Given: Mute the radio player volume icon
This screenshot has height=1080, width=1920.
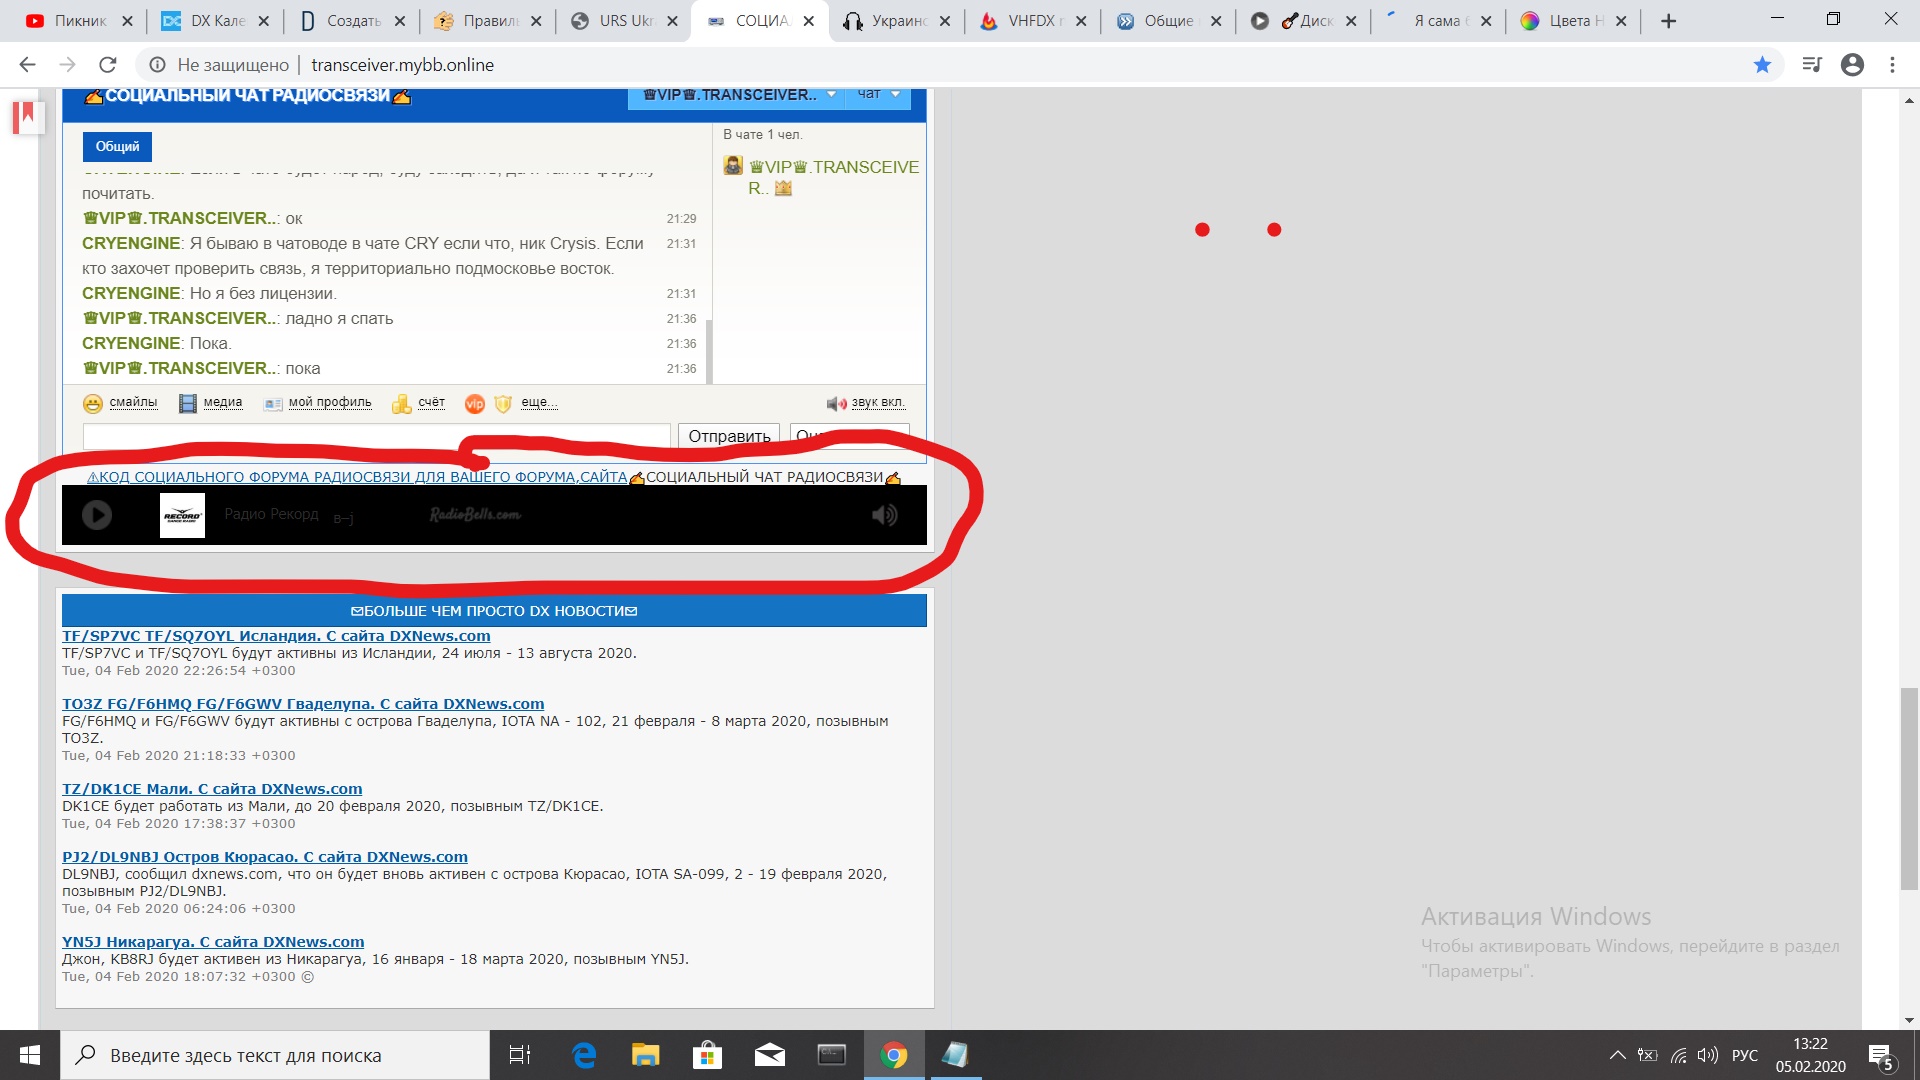Looking at the screenshot, I should (x=884, y=515).
